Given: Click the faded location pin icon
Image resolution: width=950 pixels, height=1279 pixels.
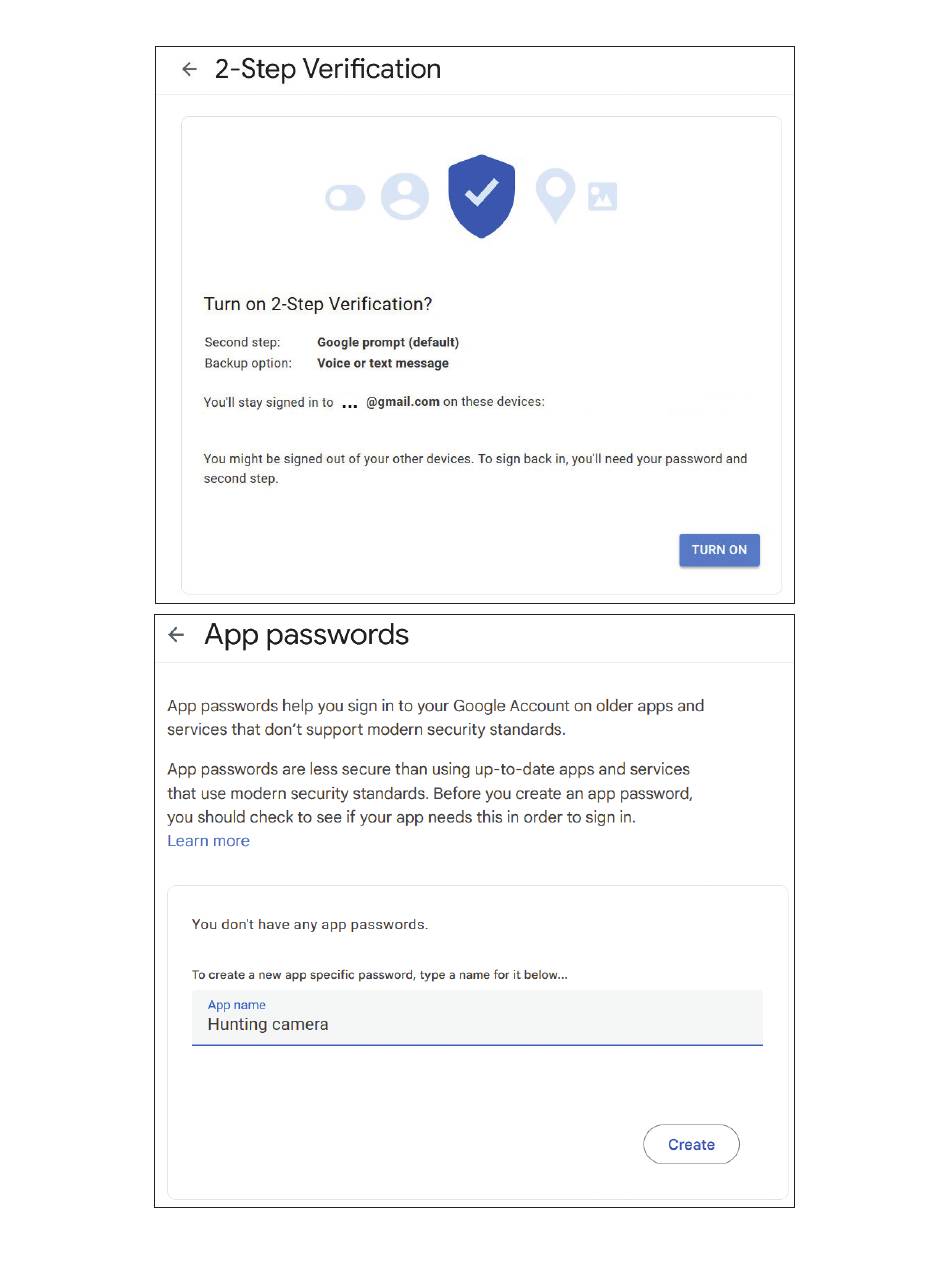Looking at the screenshot, I should click(556, 195).
